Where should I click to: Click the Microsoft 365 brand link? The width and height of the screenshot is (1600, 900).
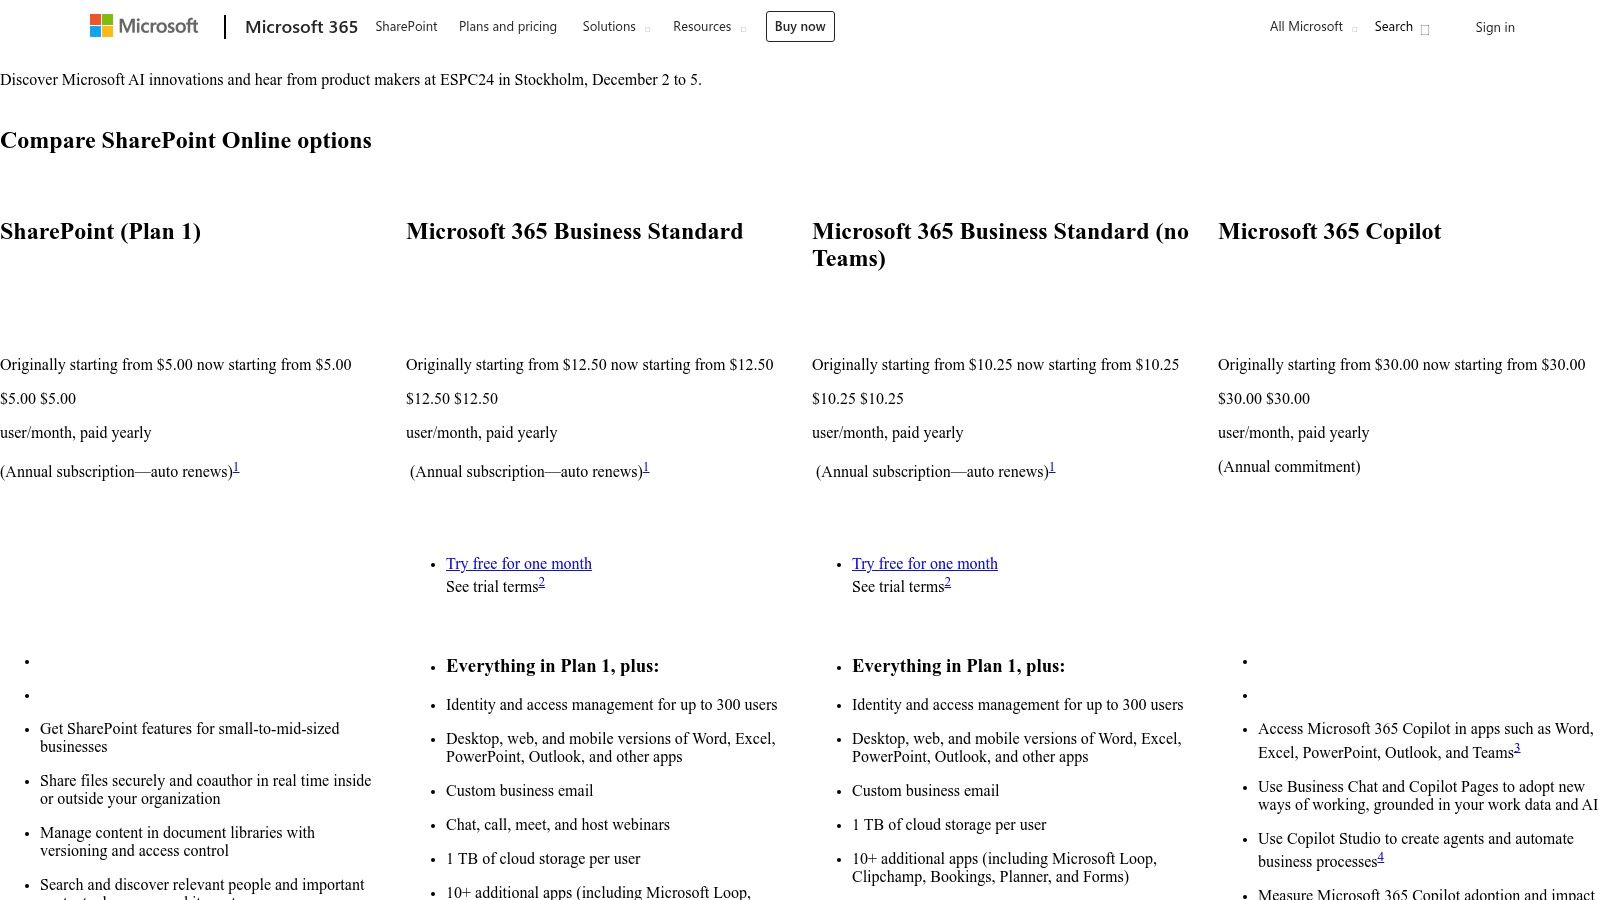click(301, 27)
